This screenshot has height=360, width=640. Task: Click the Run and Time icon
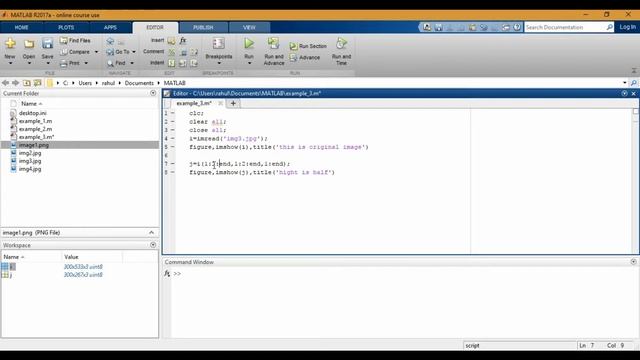click(341, 43)
